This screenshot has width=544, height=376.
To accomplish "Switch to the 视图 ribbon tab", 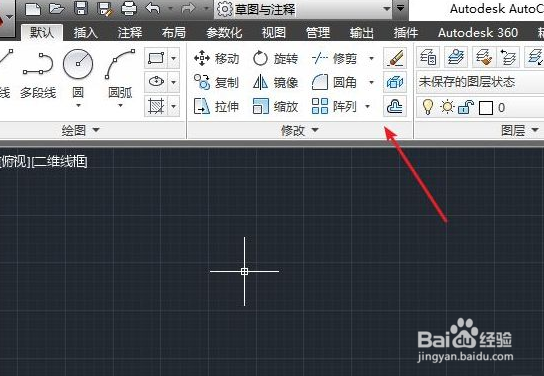I will (x=274, y=33).
